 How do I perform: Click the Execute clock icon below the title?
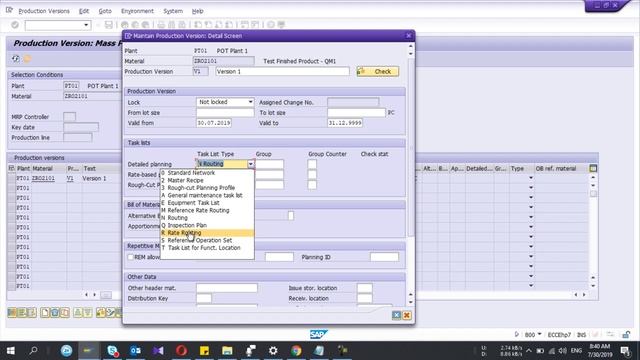click(x=16, y=59)
